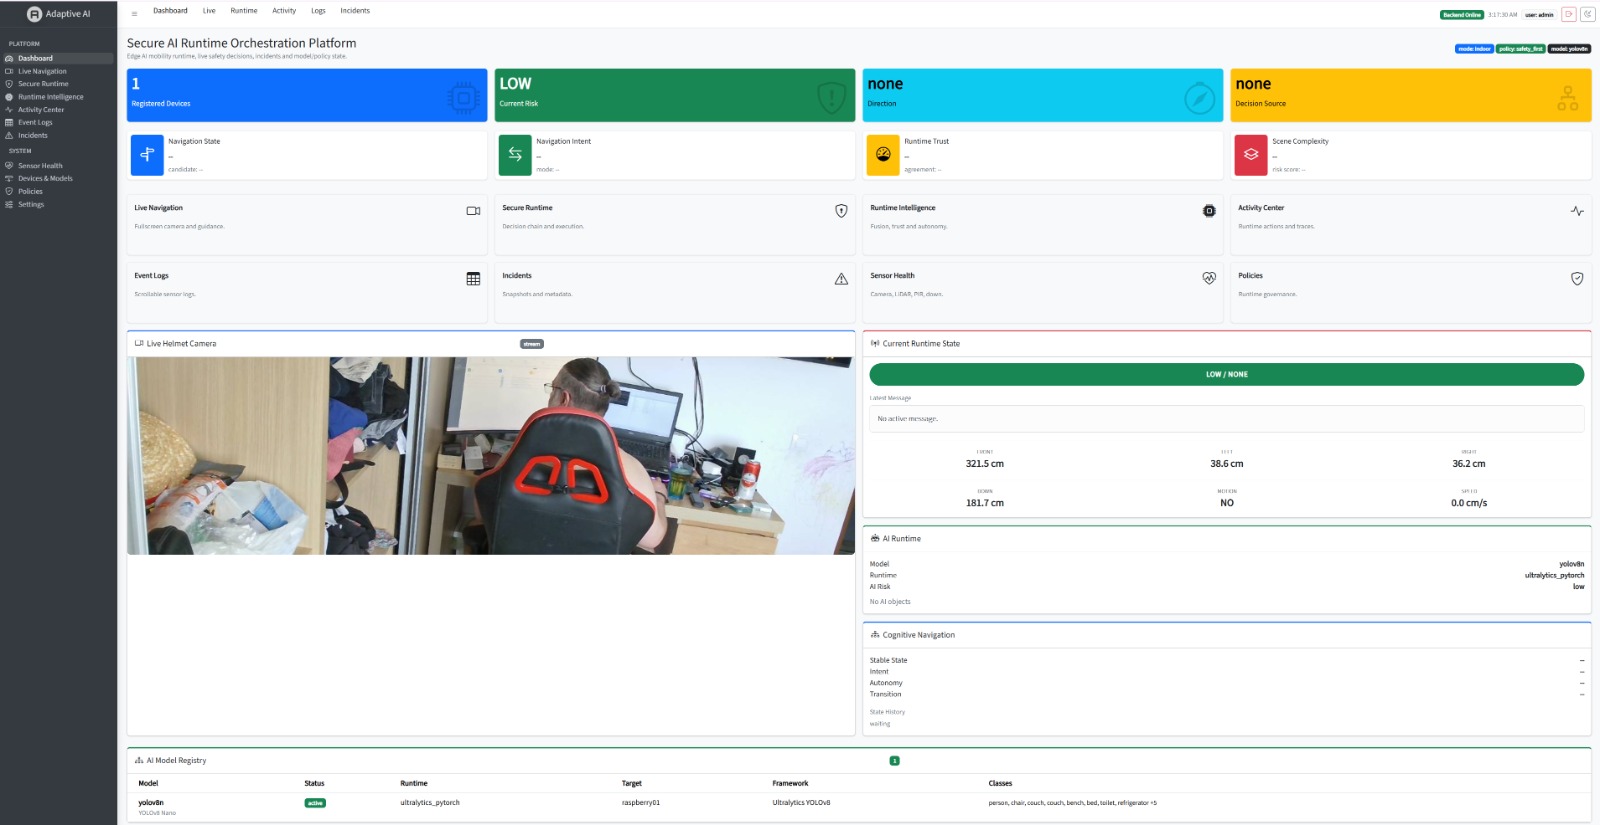The height and width of the screenshot is (825, 1600).
Task: Click the shield icon on Secure Runtime card
Action: (841, 211)
